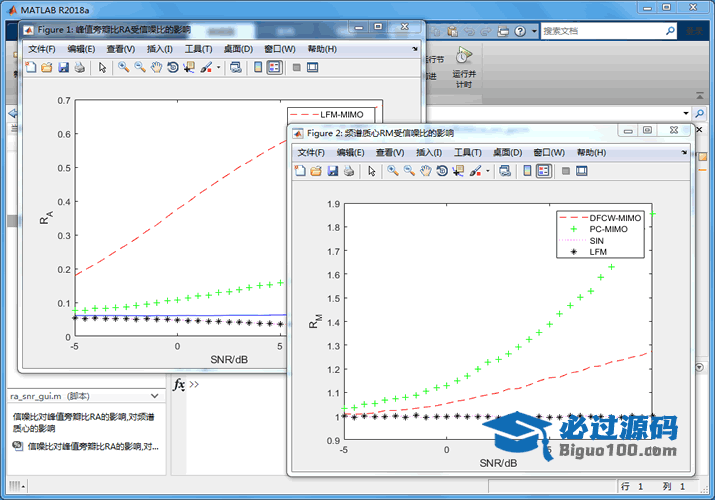Screen dimensions: 715x500
Task: Activate Zoom Out tool in Figure 1
Action: click(140, 67)
